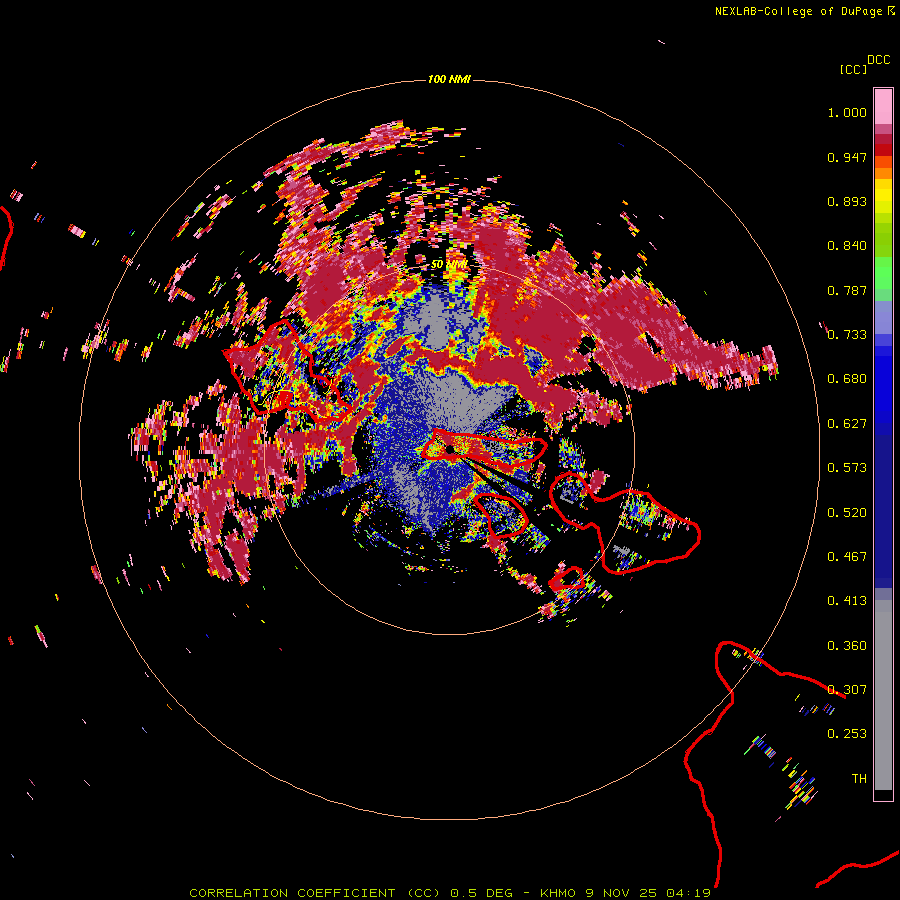Screen dimensions: 900x900
Task: Click the 0.893 scale value
Action: tap(847, 201)
